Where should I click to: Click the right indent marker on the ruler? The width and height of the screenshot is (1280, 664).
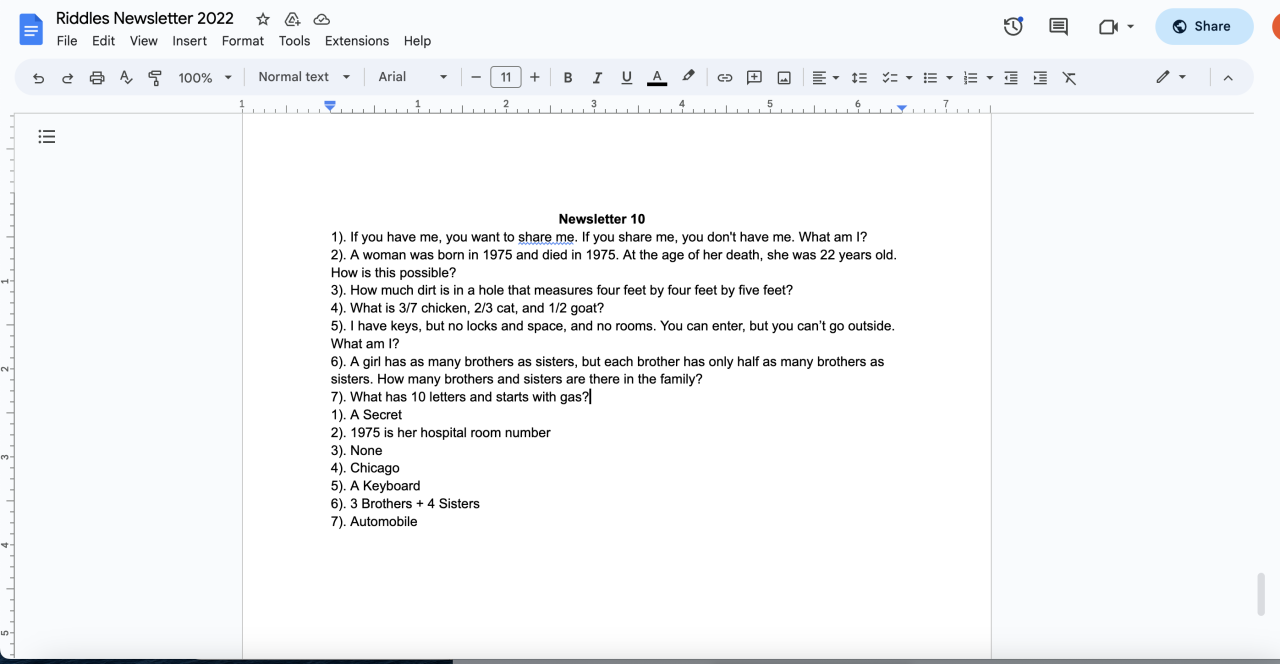pos(902,107)
